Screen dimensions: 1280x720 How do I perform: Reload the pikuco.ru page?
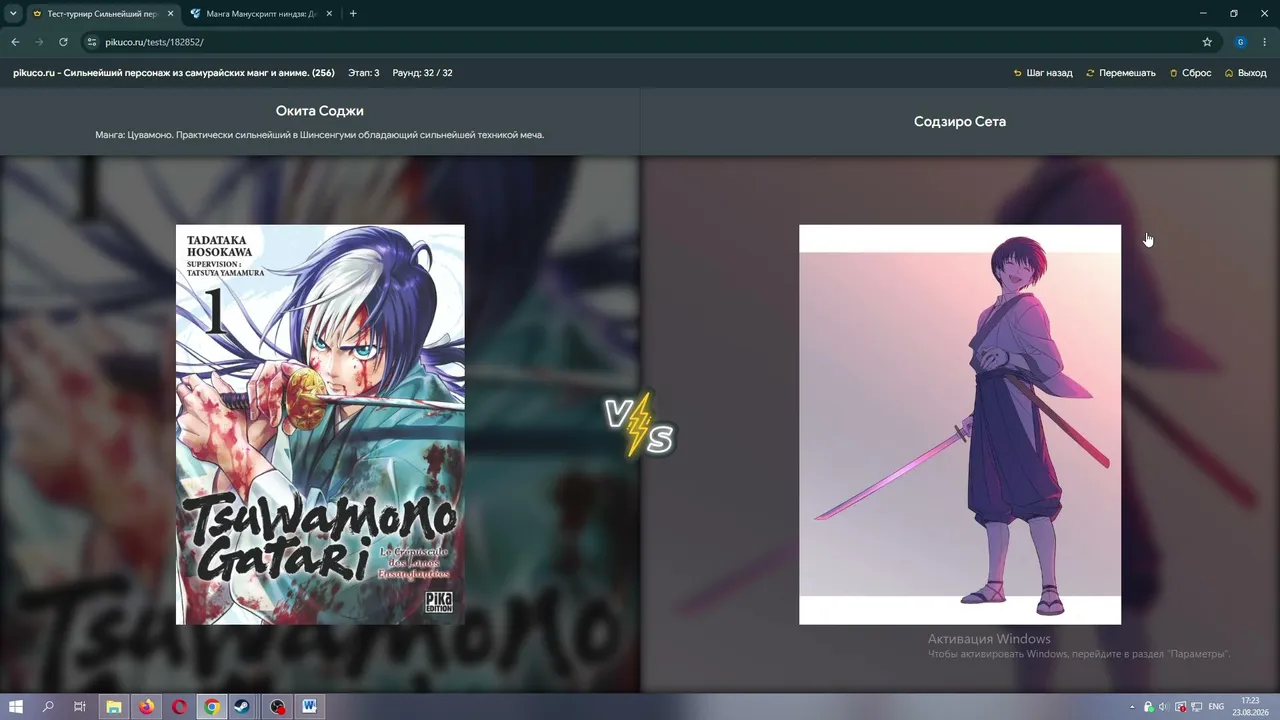pyautogui.click(x=63, y=42)
